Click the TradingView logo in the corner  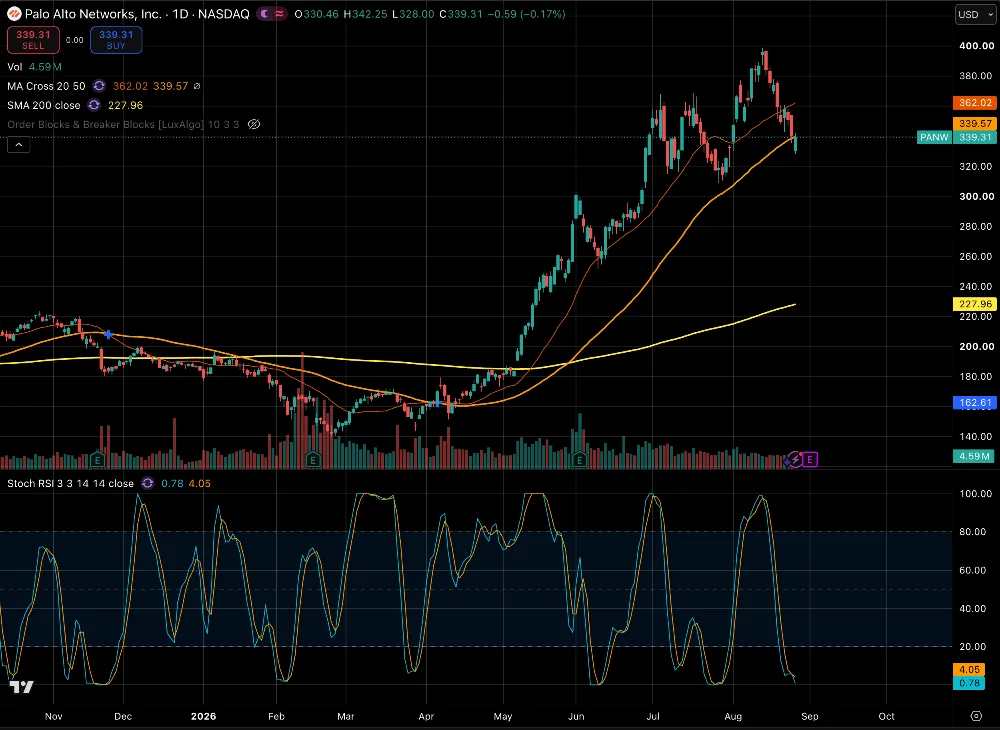[21, 687]
